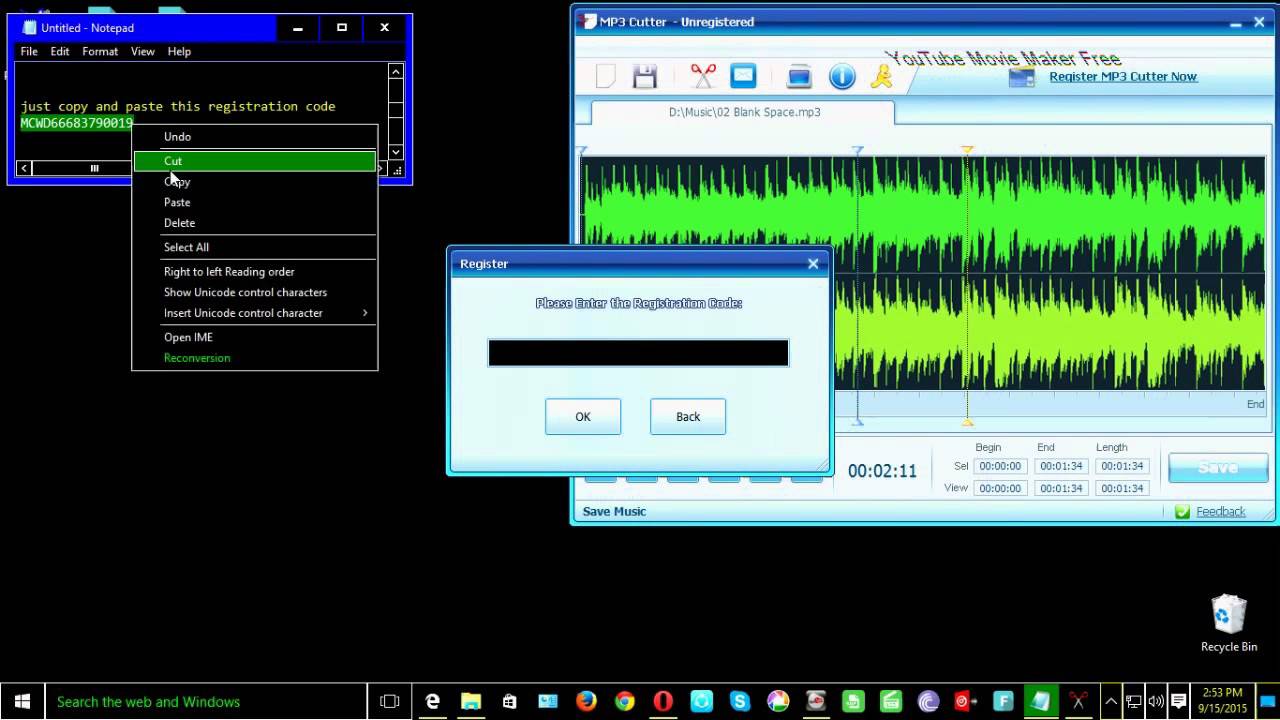Click the View Begin time field
This screenshot has width=1280, height=720.
(x=1000, y=488)
